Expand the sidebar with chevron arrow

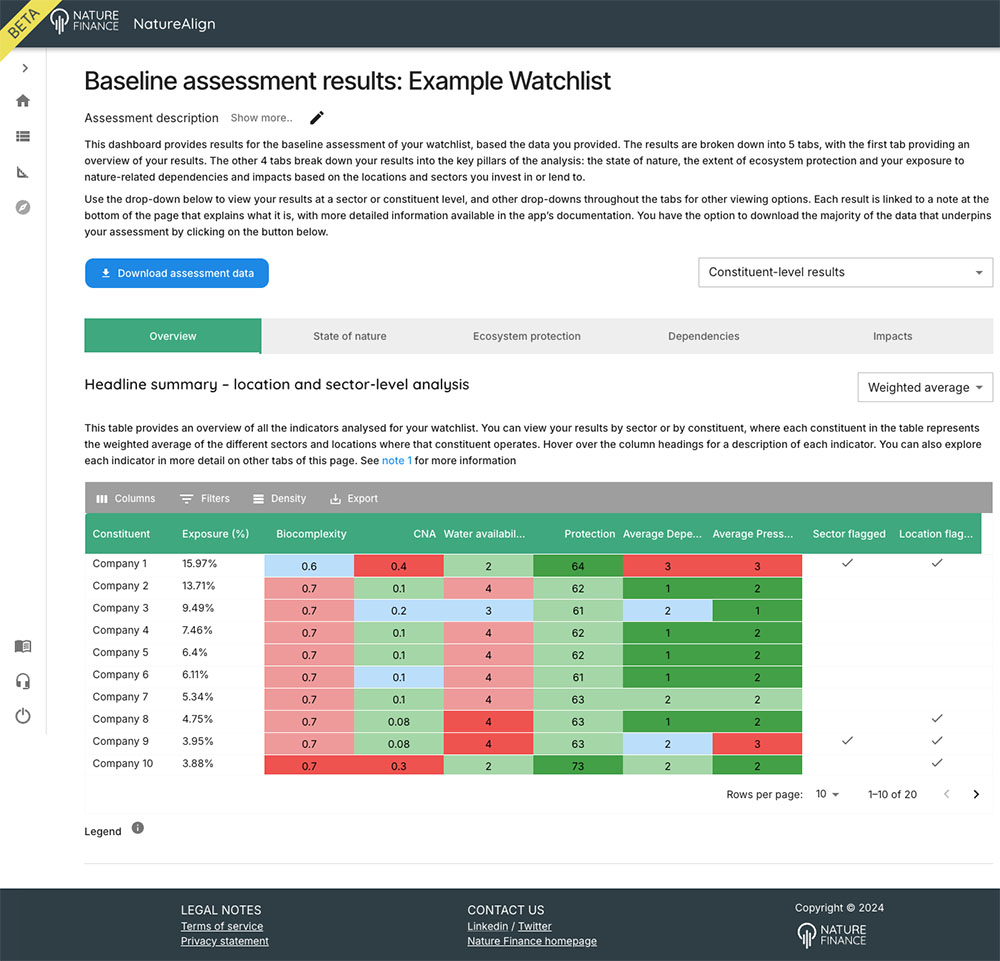tap(24, 68)
